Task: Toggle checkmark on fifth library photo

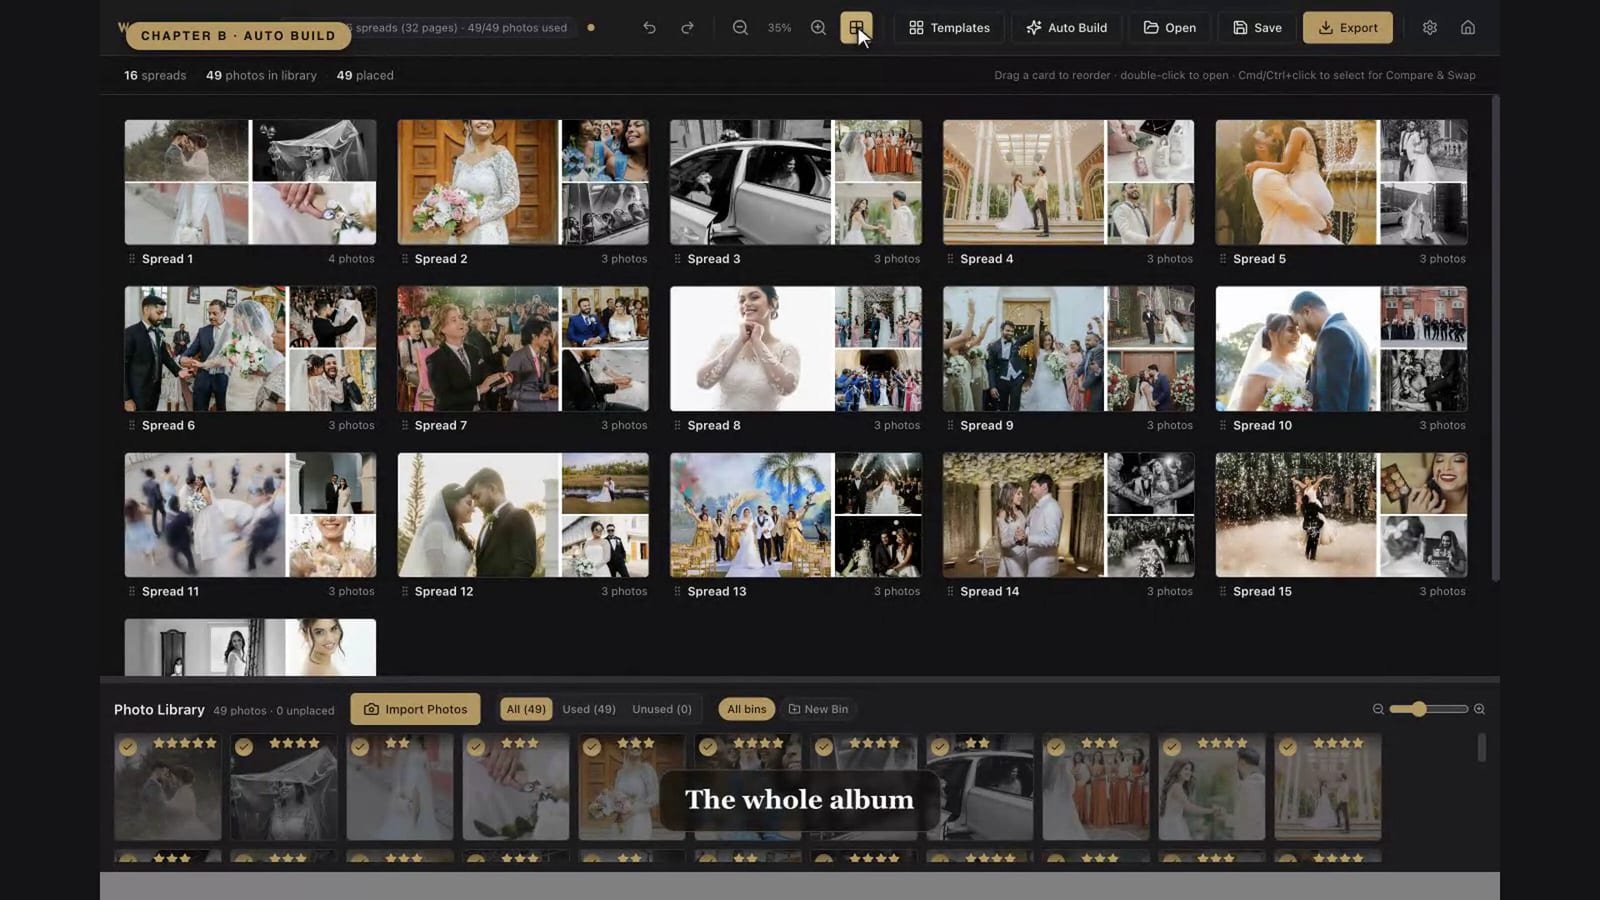Action: (592, 747)
